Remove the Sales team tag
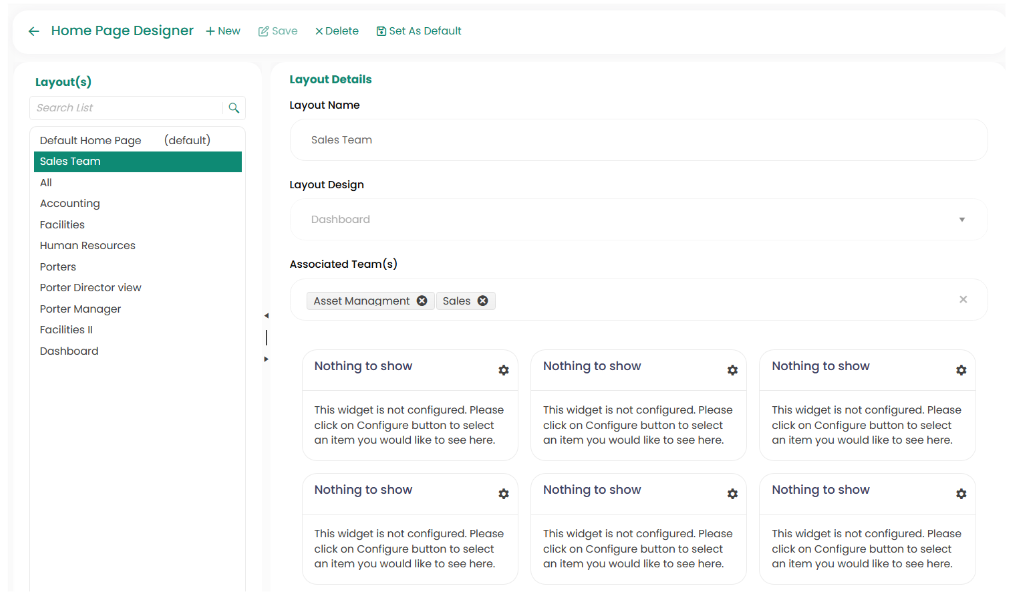1023x598 pixels. tap(483, 301)
